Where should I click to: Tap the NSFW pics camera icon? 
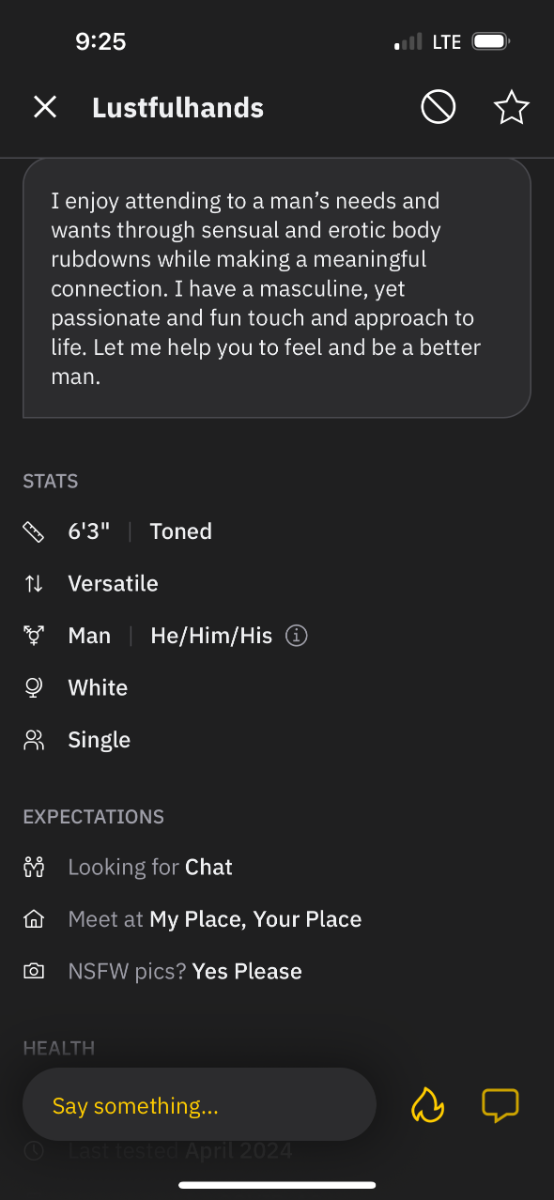[34, 971]
